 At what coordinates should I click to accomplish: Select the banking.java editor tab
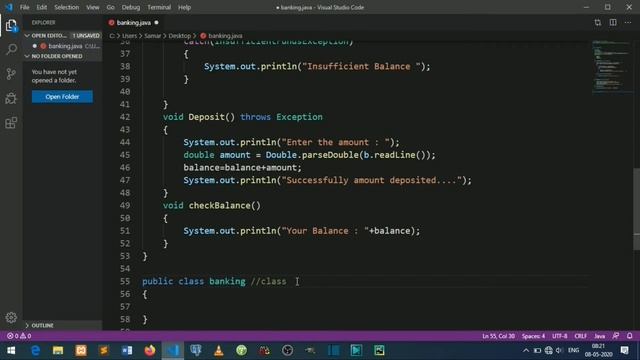point(133,22)
